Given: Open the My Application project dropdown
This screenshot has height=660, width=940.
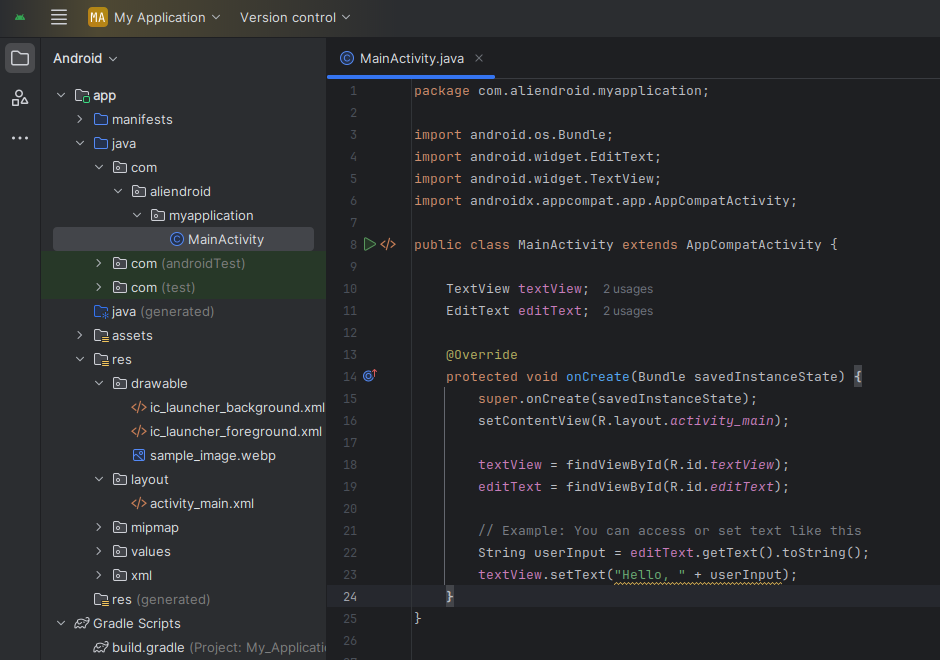Looking at the screenshot, I should pyautogui.click(x=155, y=17).
